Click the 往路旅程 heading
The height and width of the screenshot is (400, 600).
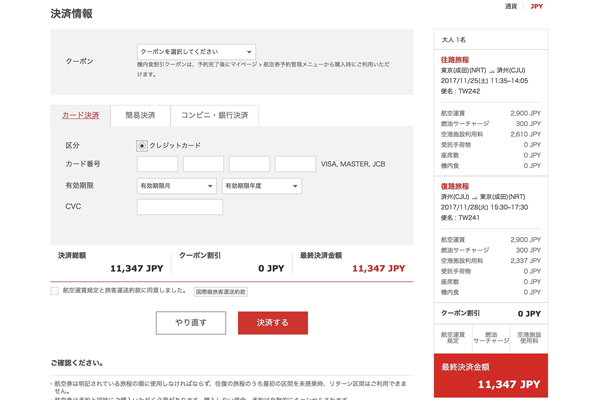pyautogui.click(x=455, y=60)
